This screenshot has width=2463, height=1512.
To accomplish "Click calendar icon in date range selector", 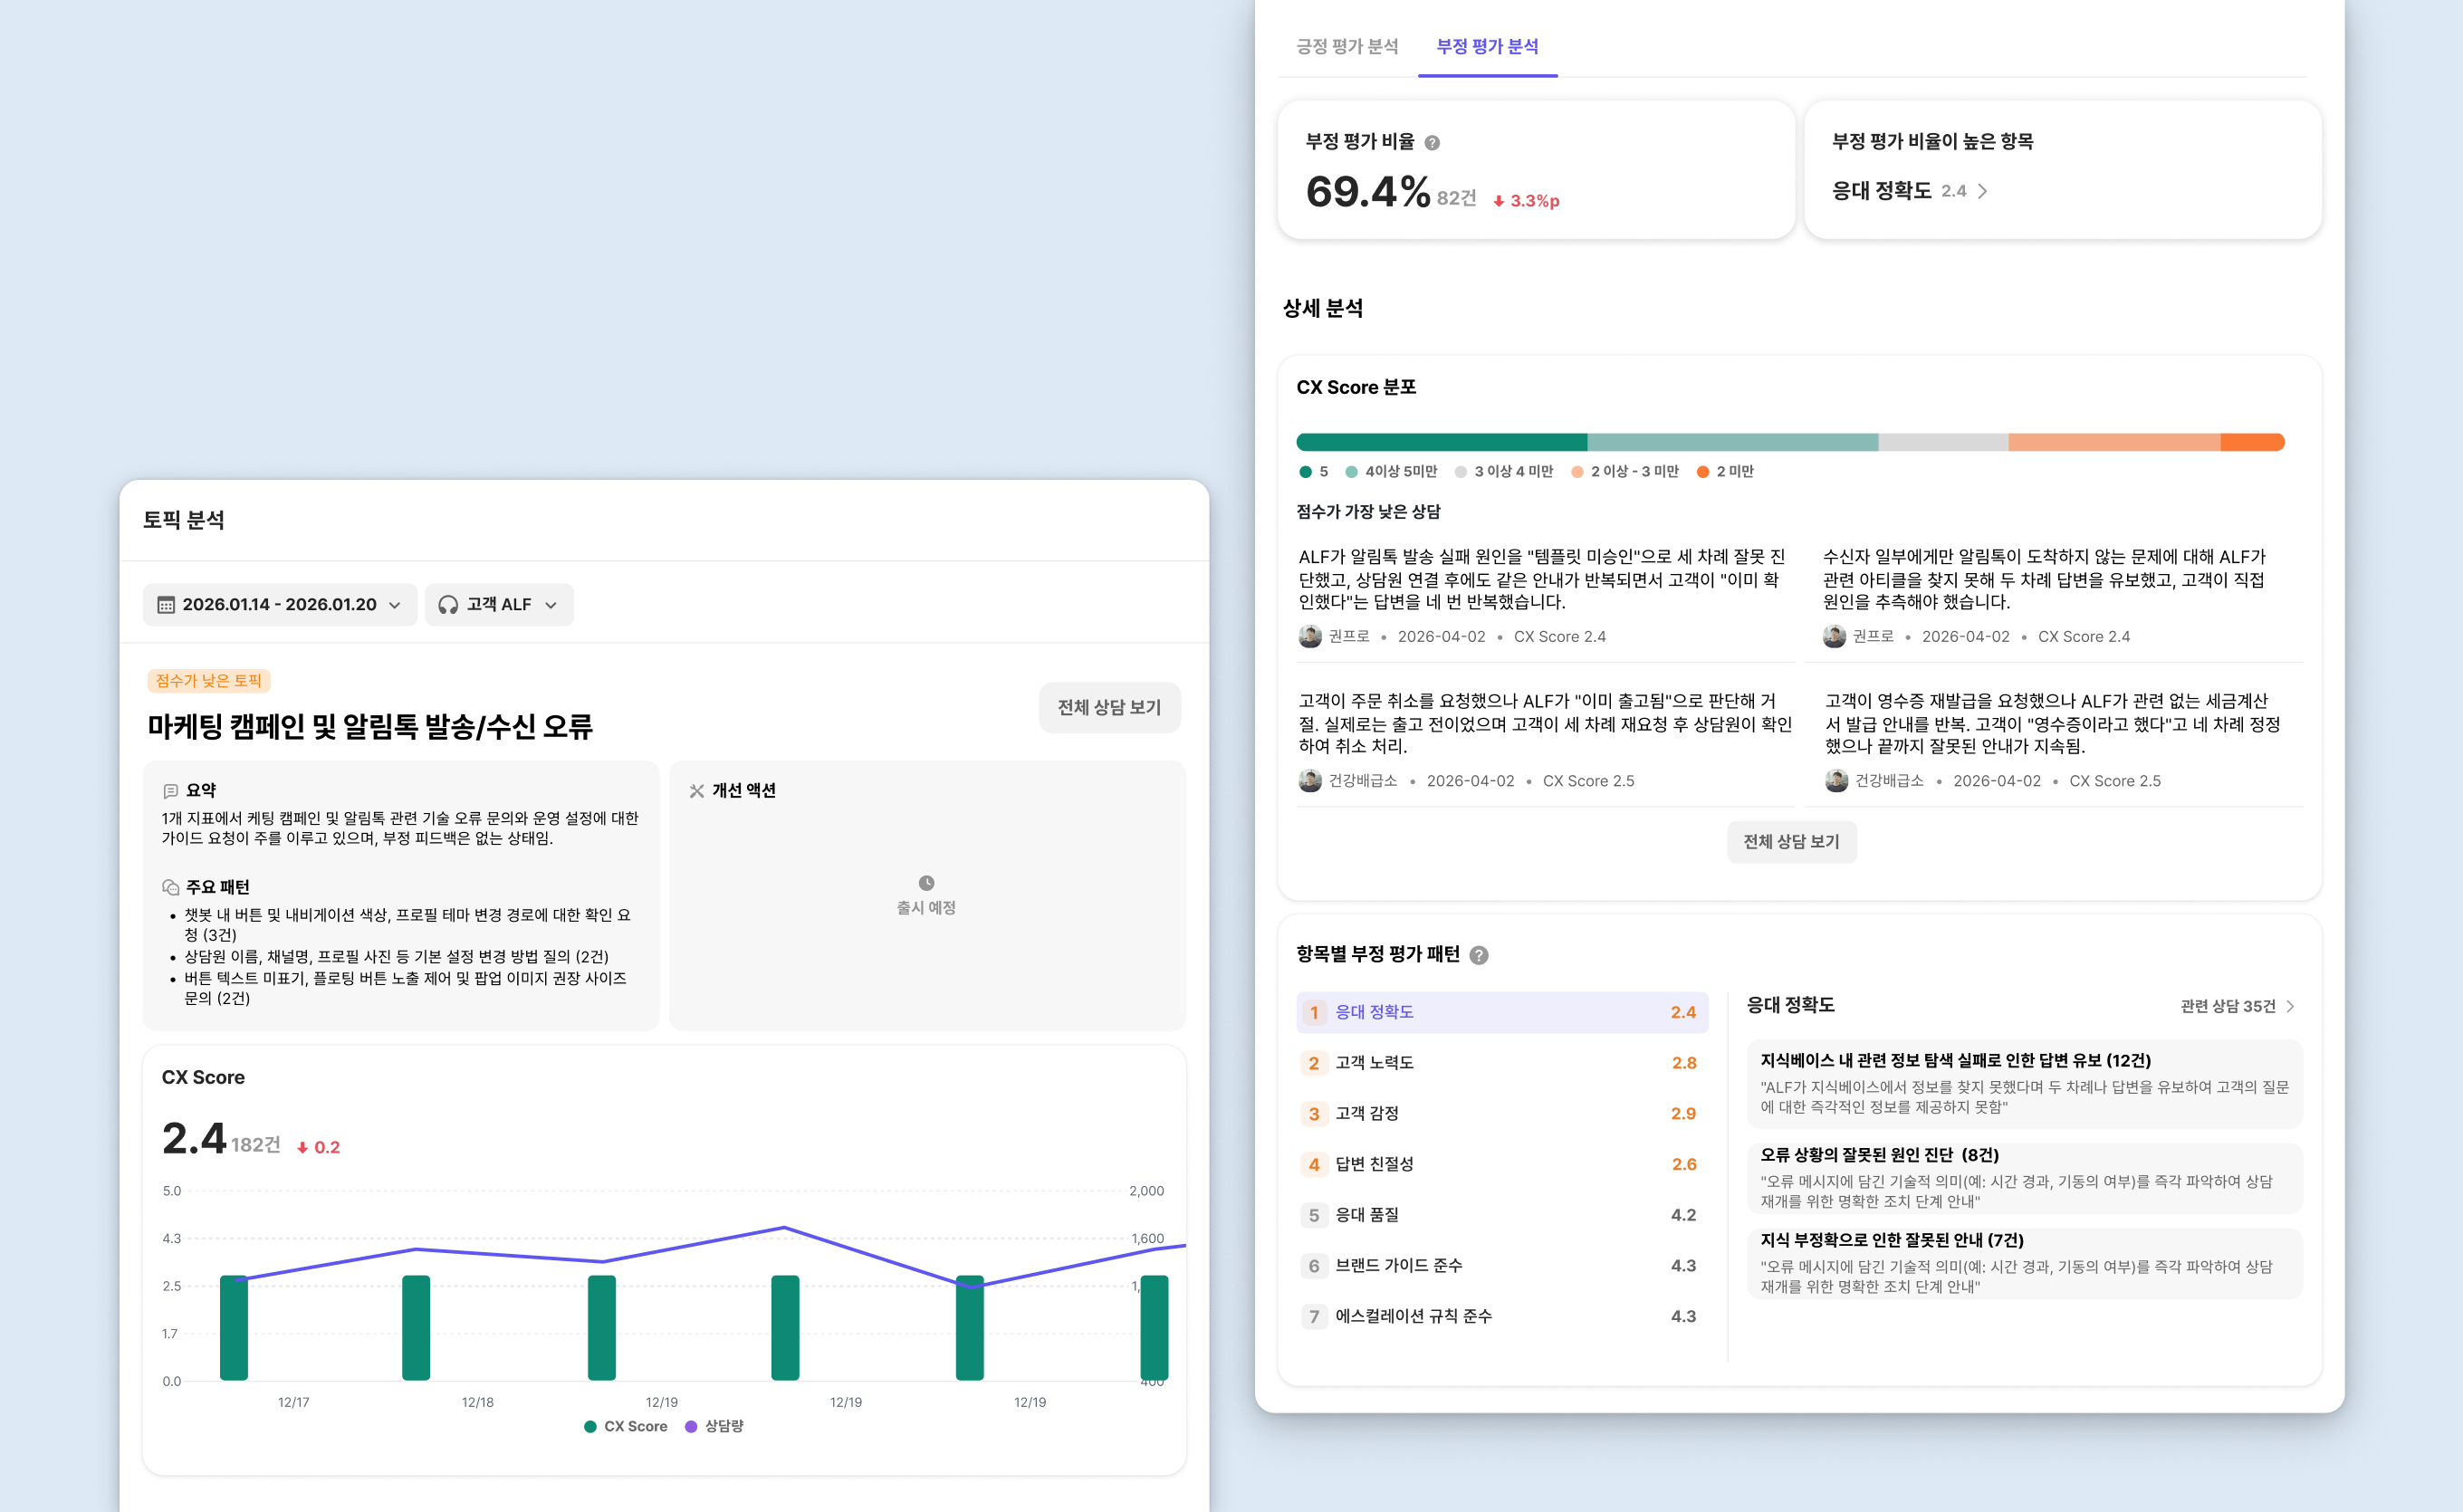I will point(166,605).
